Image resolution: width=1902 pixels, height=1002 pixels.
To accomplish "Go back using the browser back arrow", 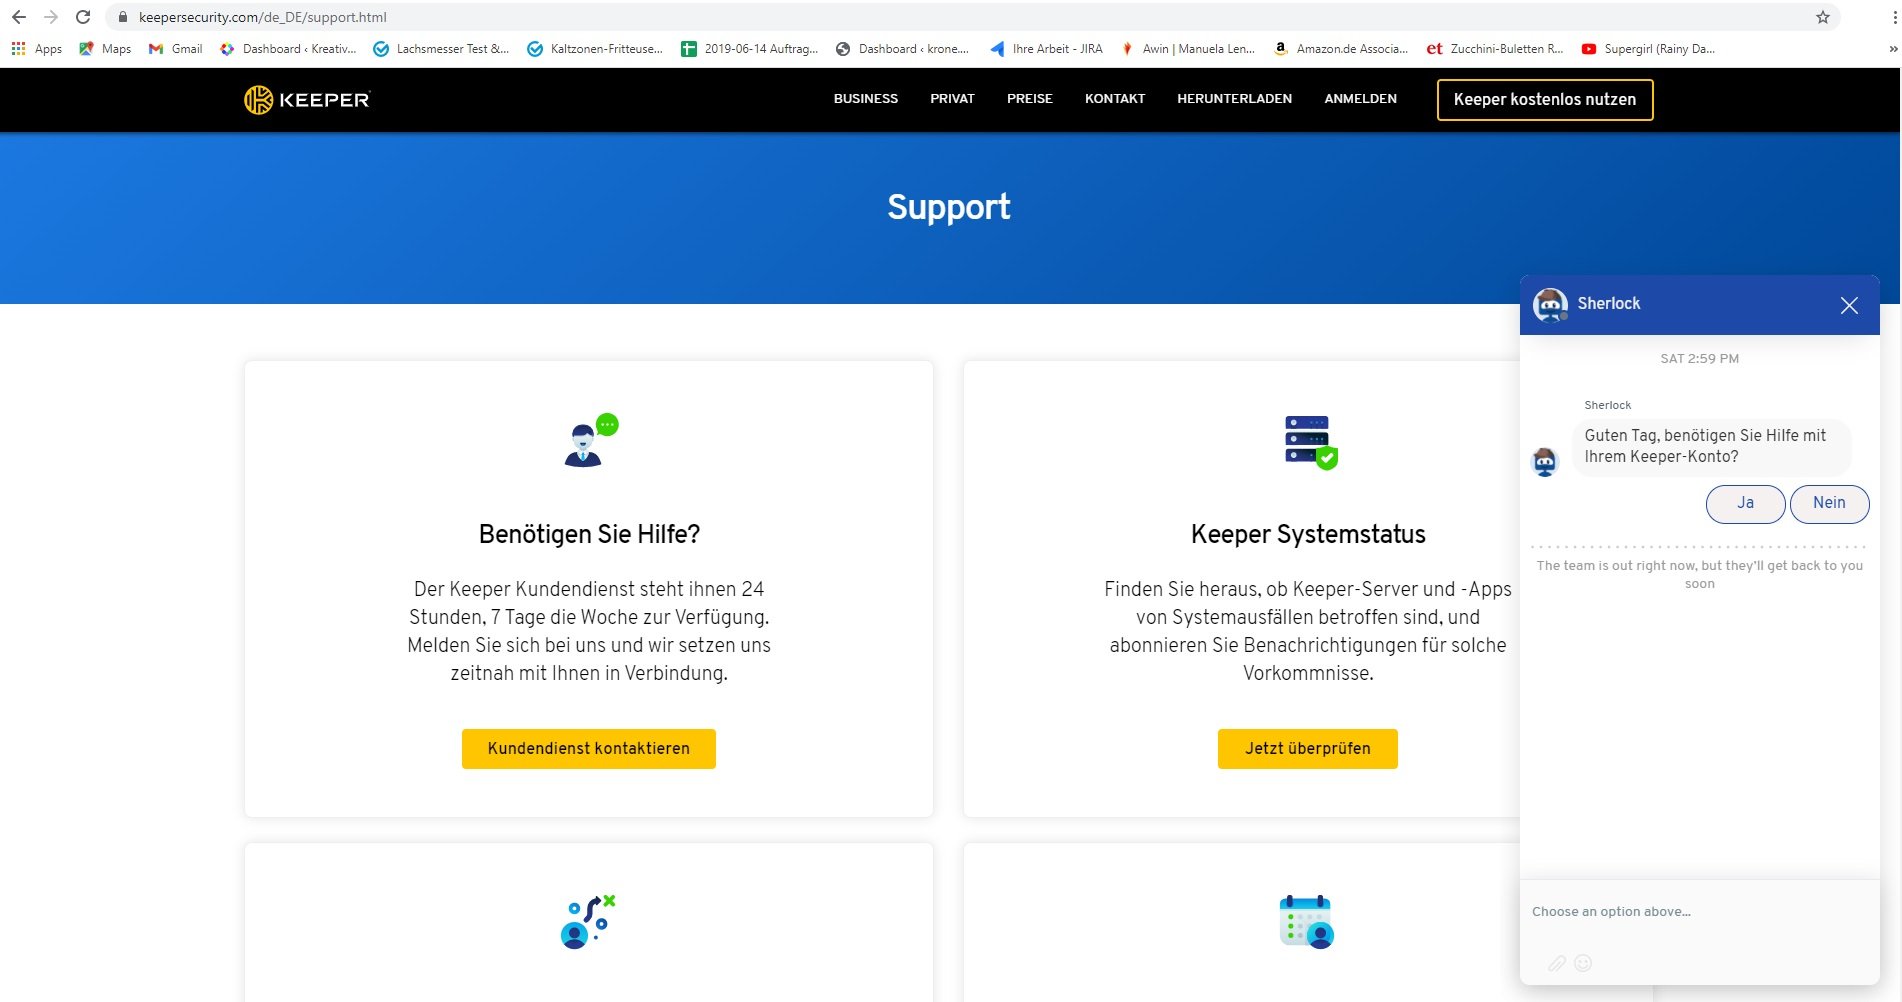I will pos(19,17).
